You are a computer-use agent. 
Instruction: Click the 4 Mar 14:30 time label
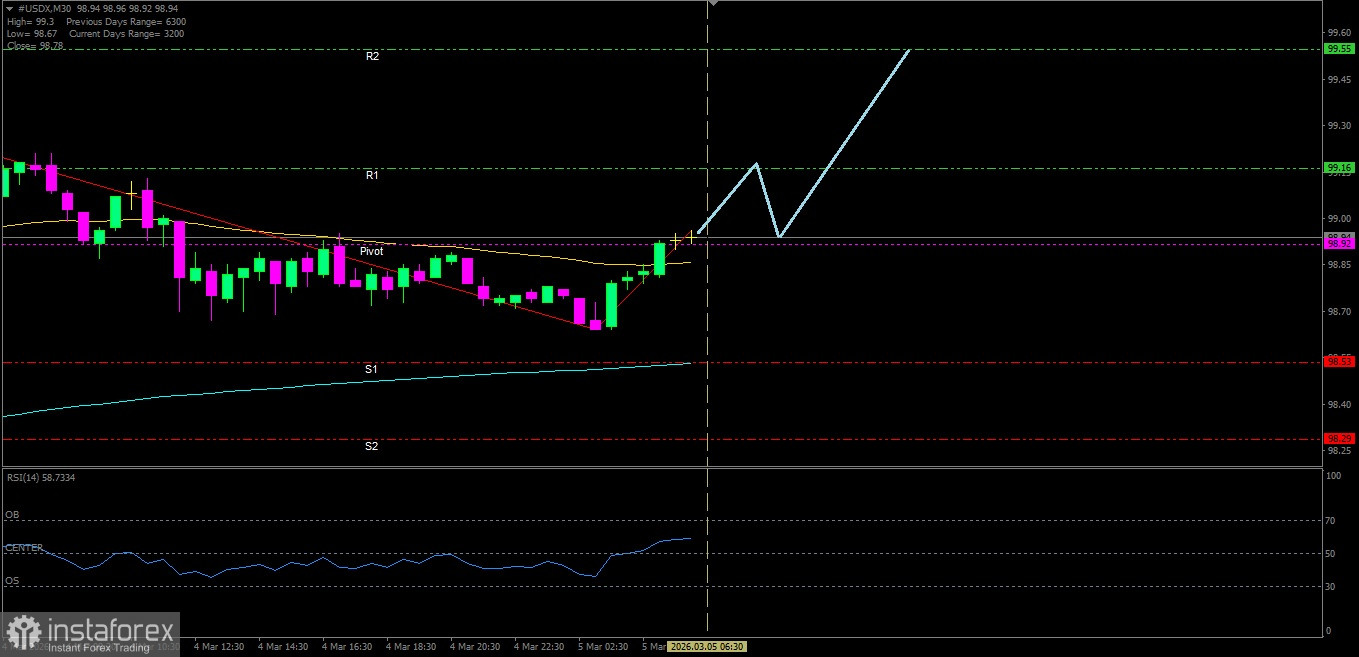pyautogui.click(x=282, y=647)
